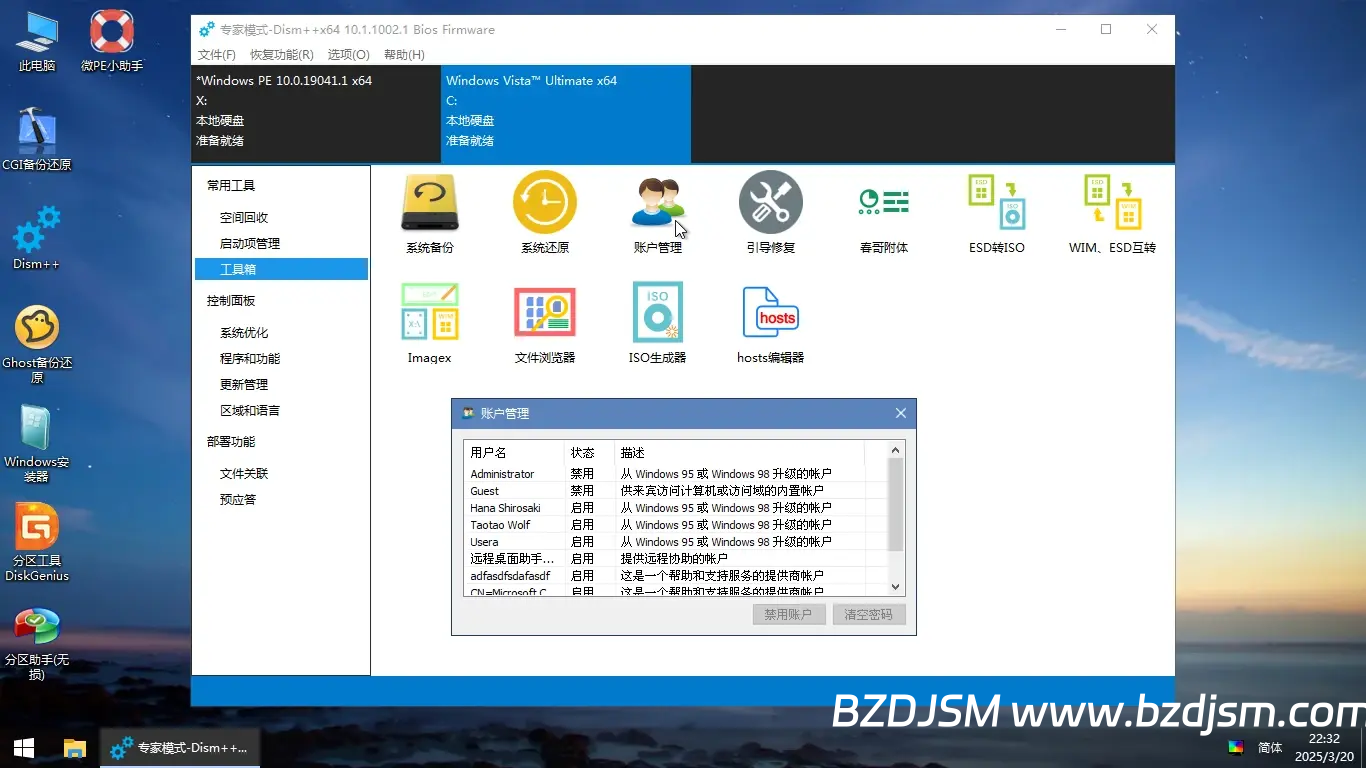The height and width of the screenshot is (768, 1366).
Task: Open 区域和语言 in the sidebar
Action: (250, 411)
